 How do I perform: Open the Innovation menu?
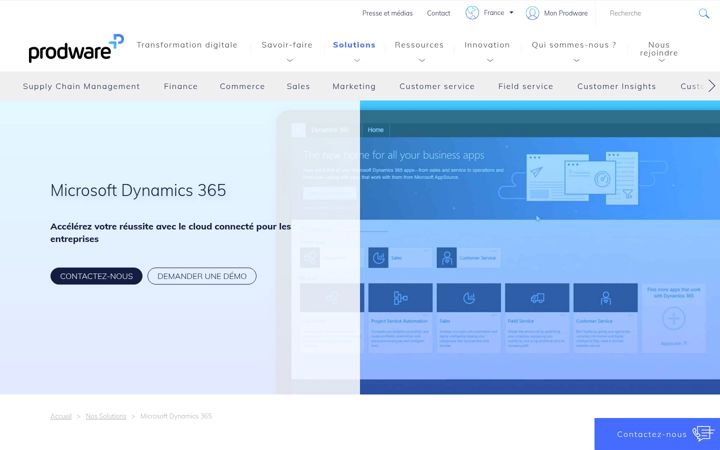(487, 45)
